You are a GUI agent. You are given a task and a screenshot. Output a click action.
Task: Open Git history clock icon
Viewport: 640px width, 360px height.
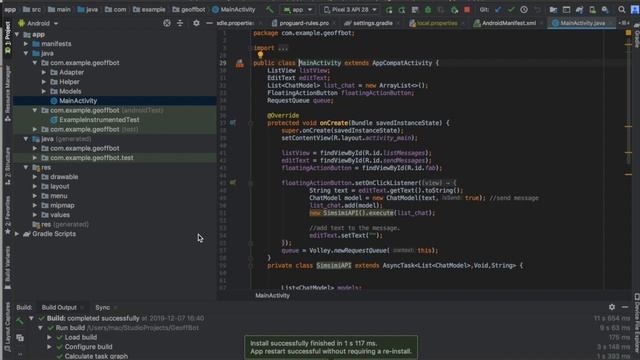pyautogui.click(x=524, y=9)
